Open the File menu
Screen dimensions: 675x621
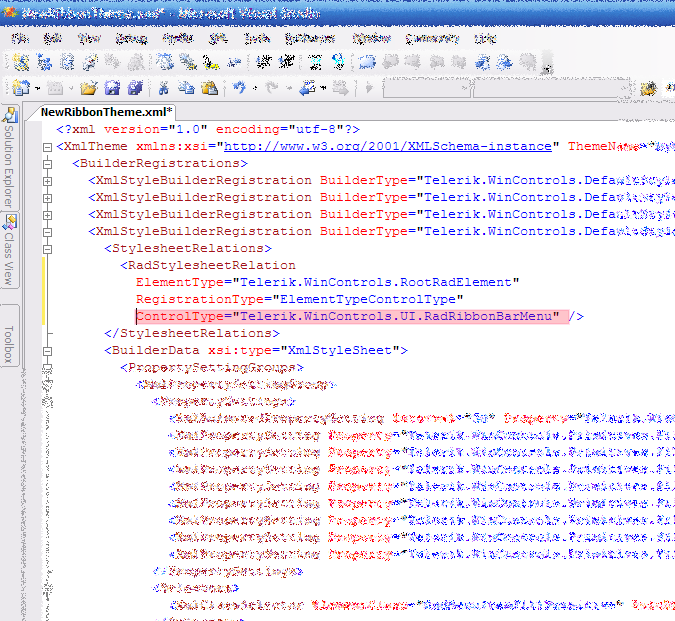click(20, 39)
